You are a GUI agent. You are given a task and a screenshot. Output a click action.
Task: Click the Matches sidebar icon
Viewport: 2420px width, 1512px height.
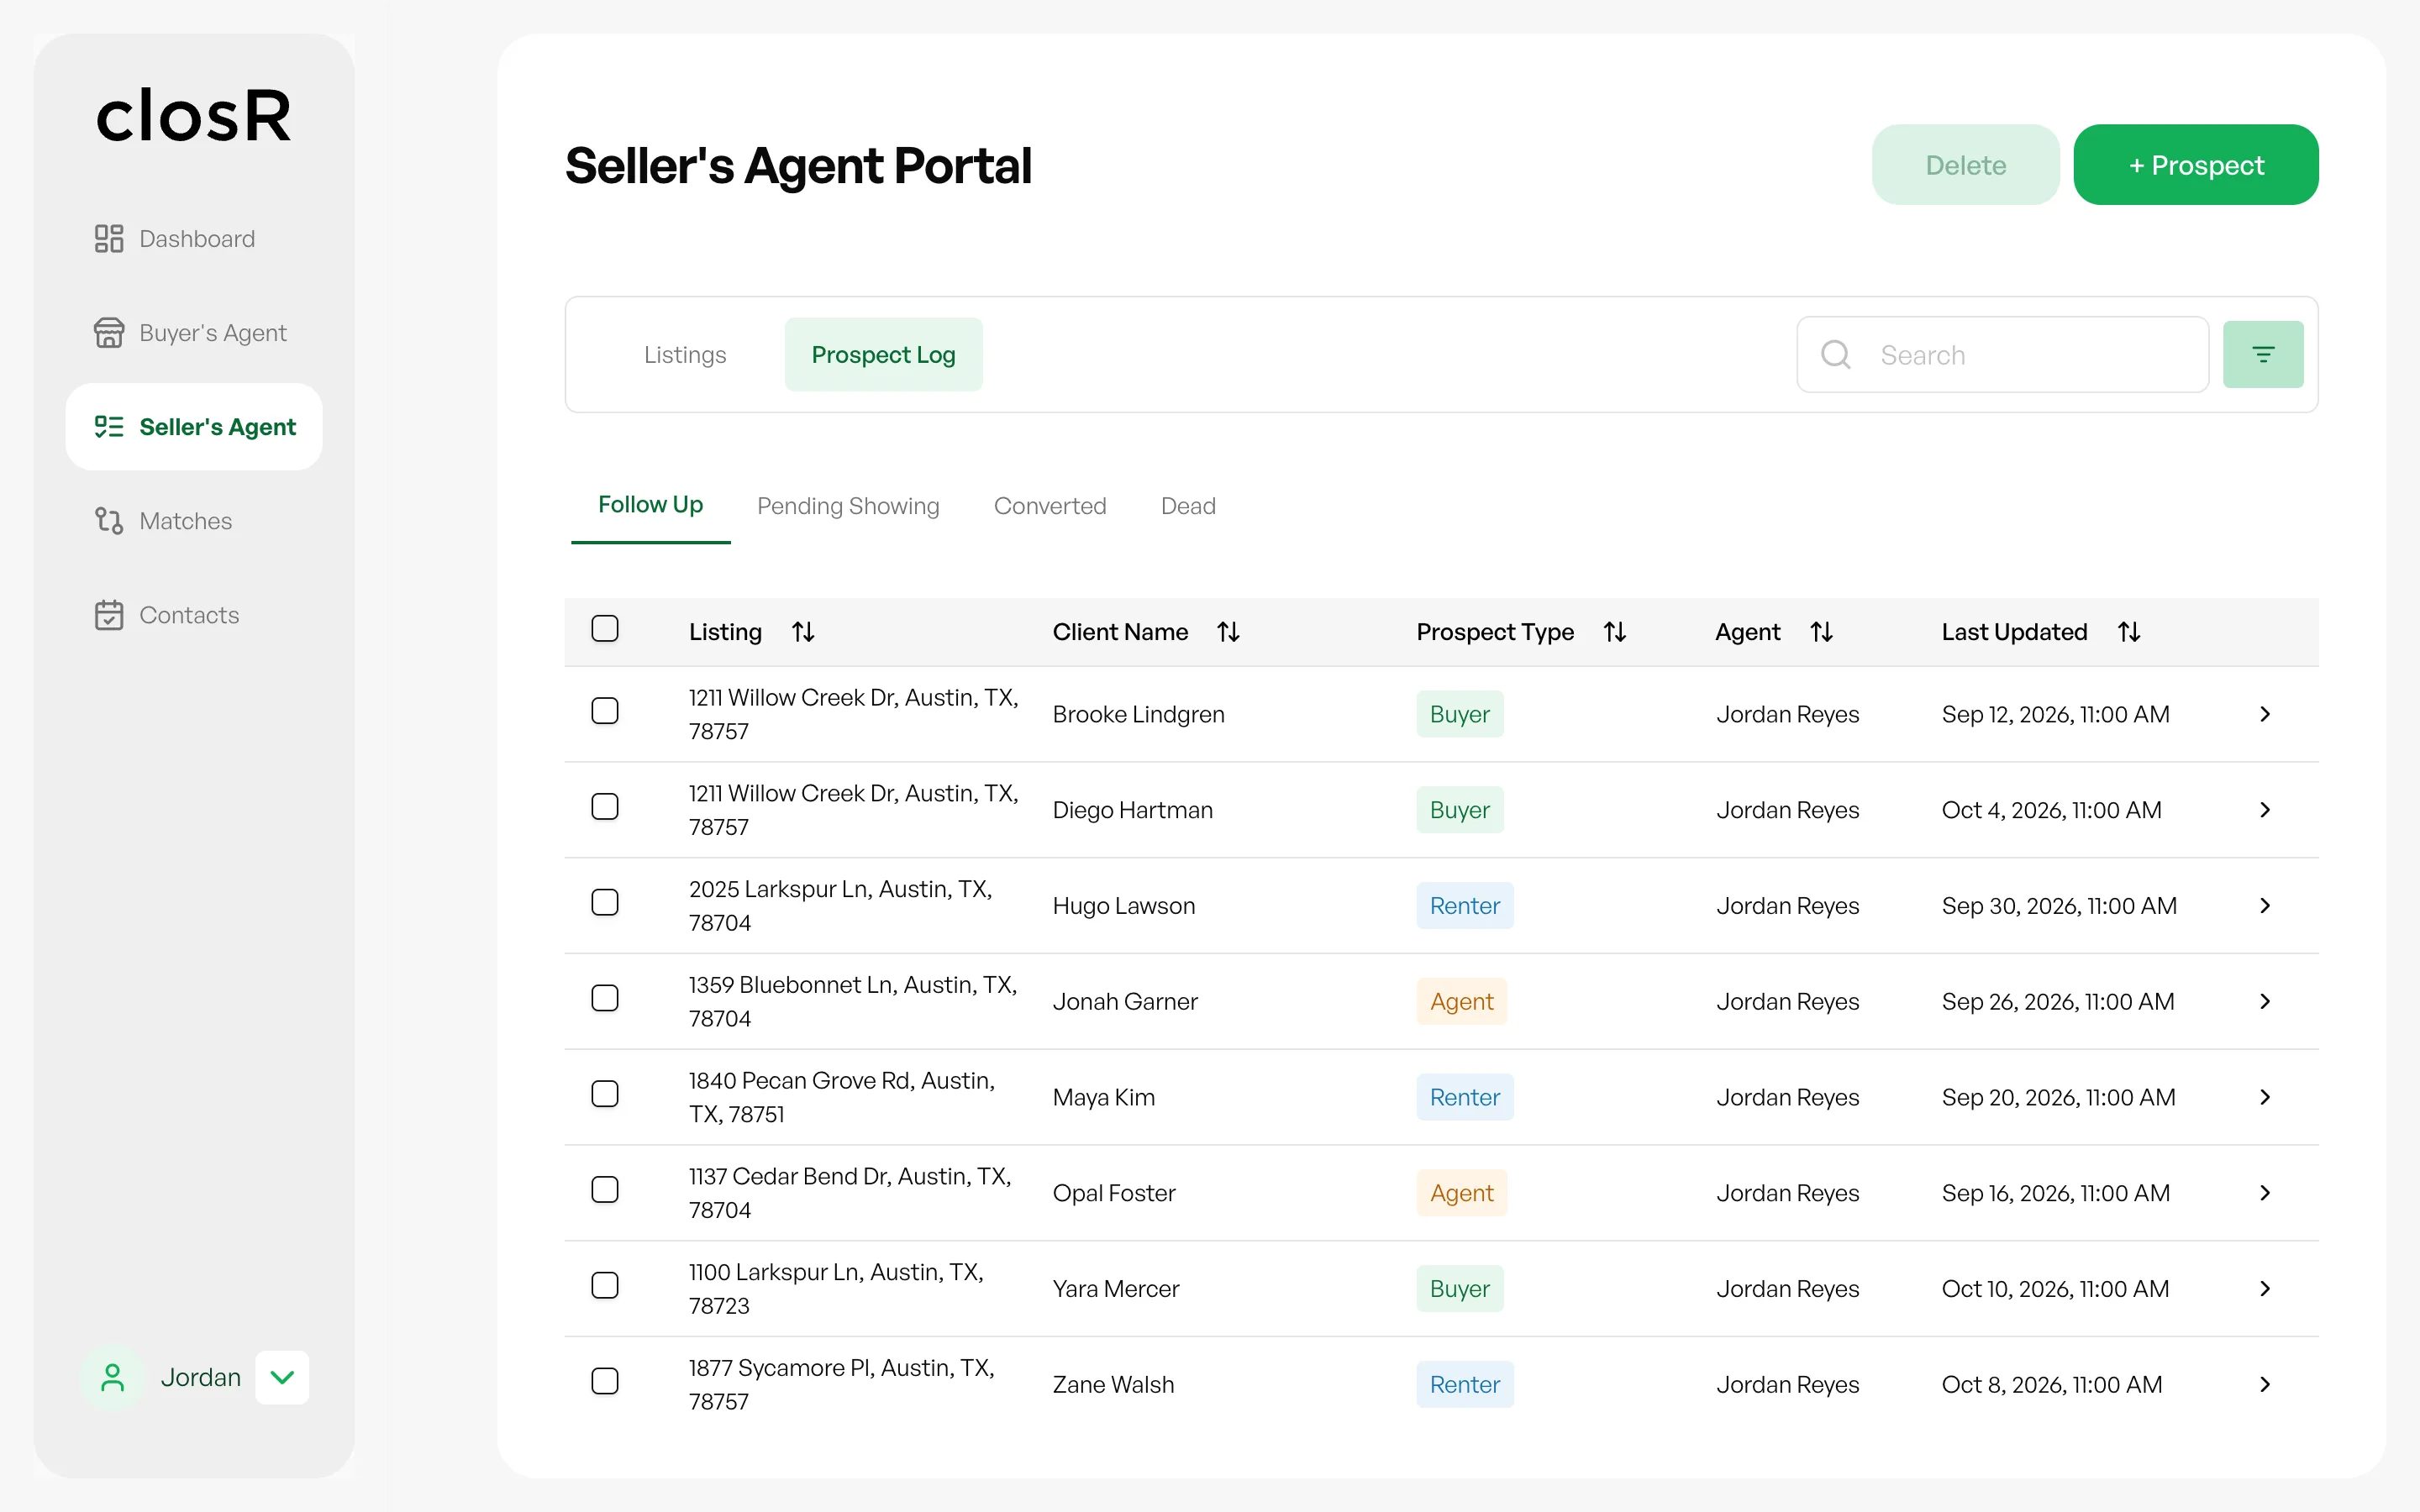tap(109, 520)
